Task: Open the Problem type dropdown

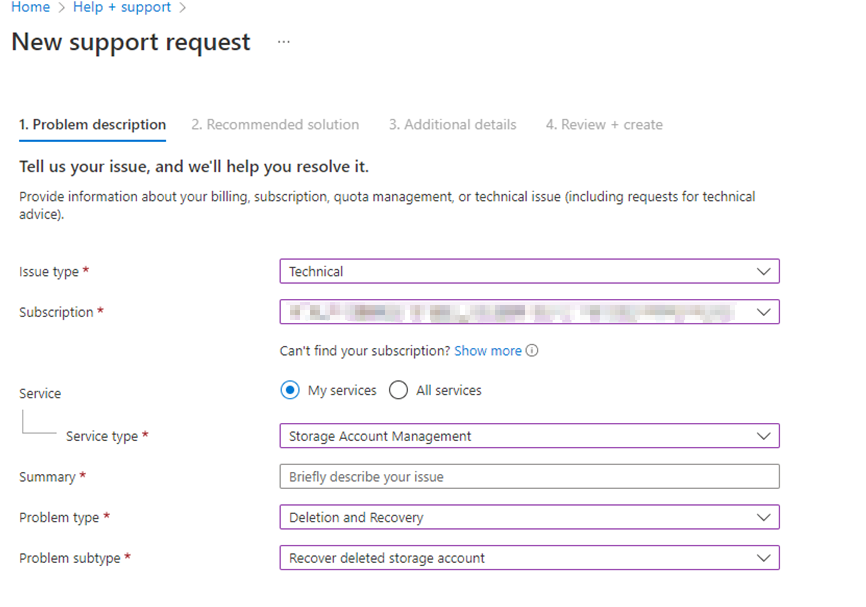Action: coord(529,517)
